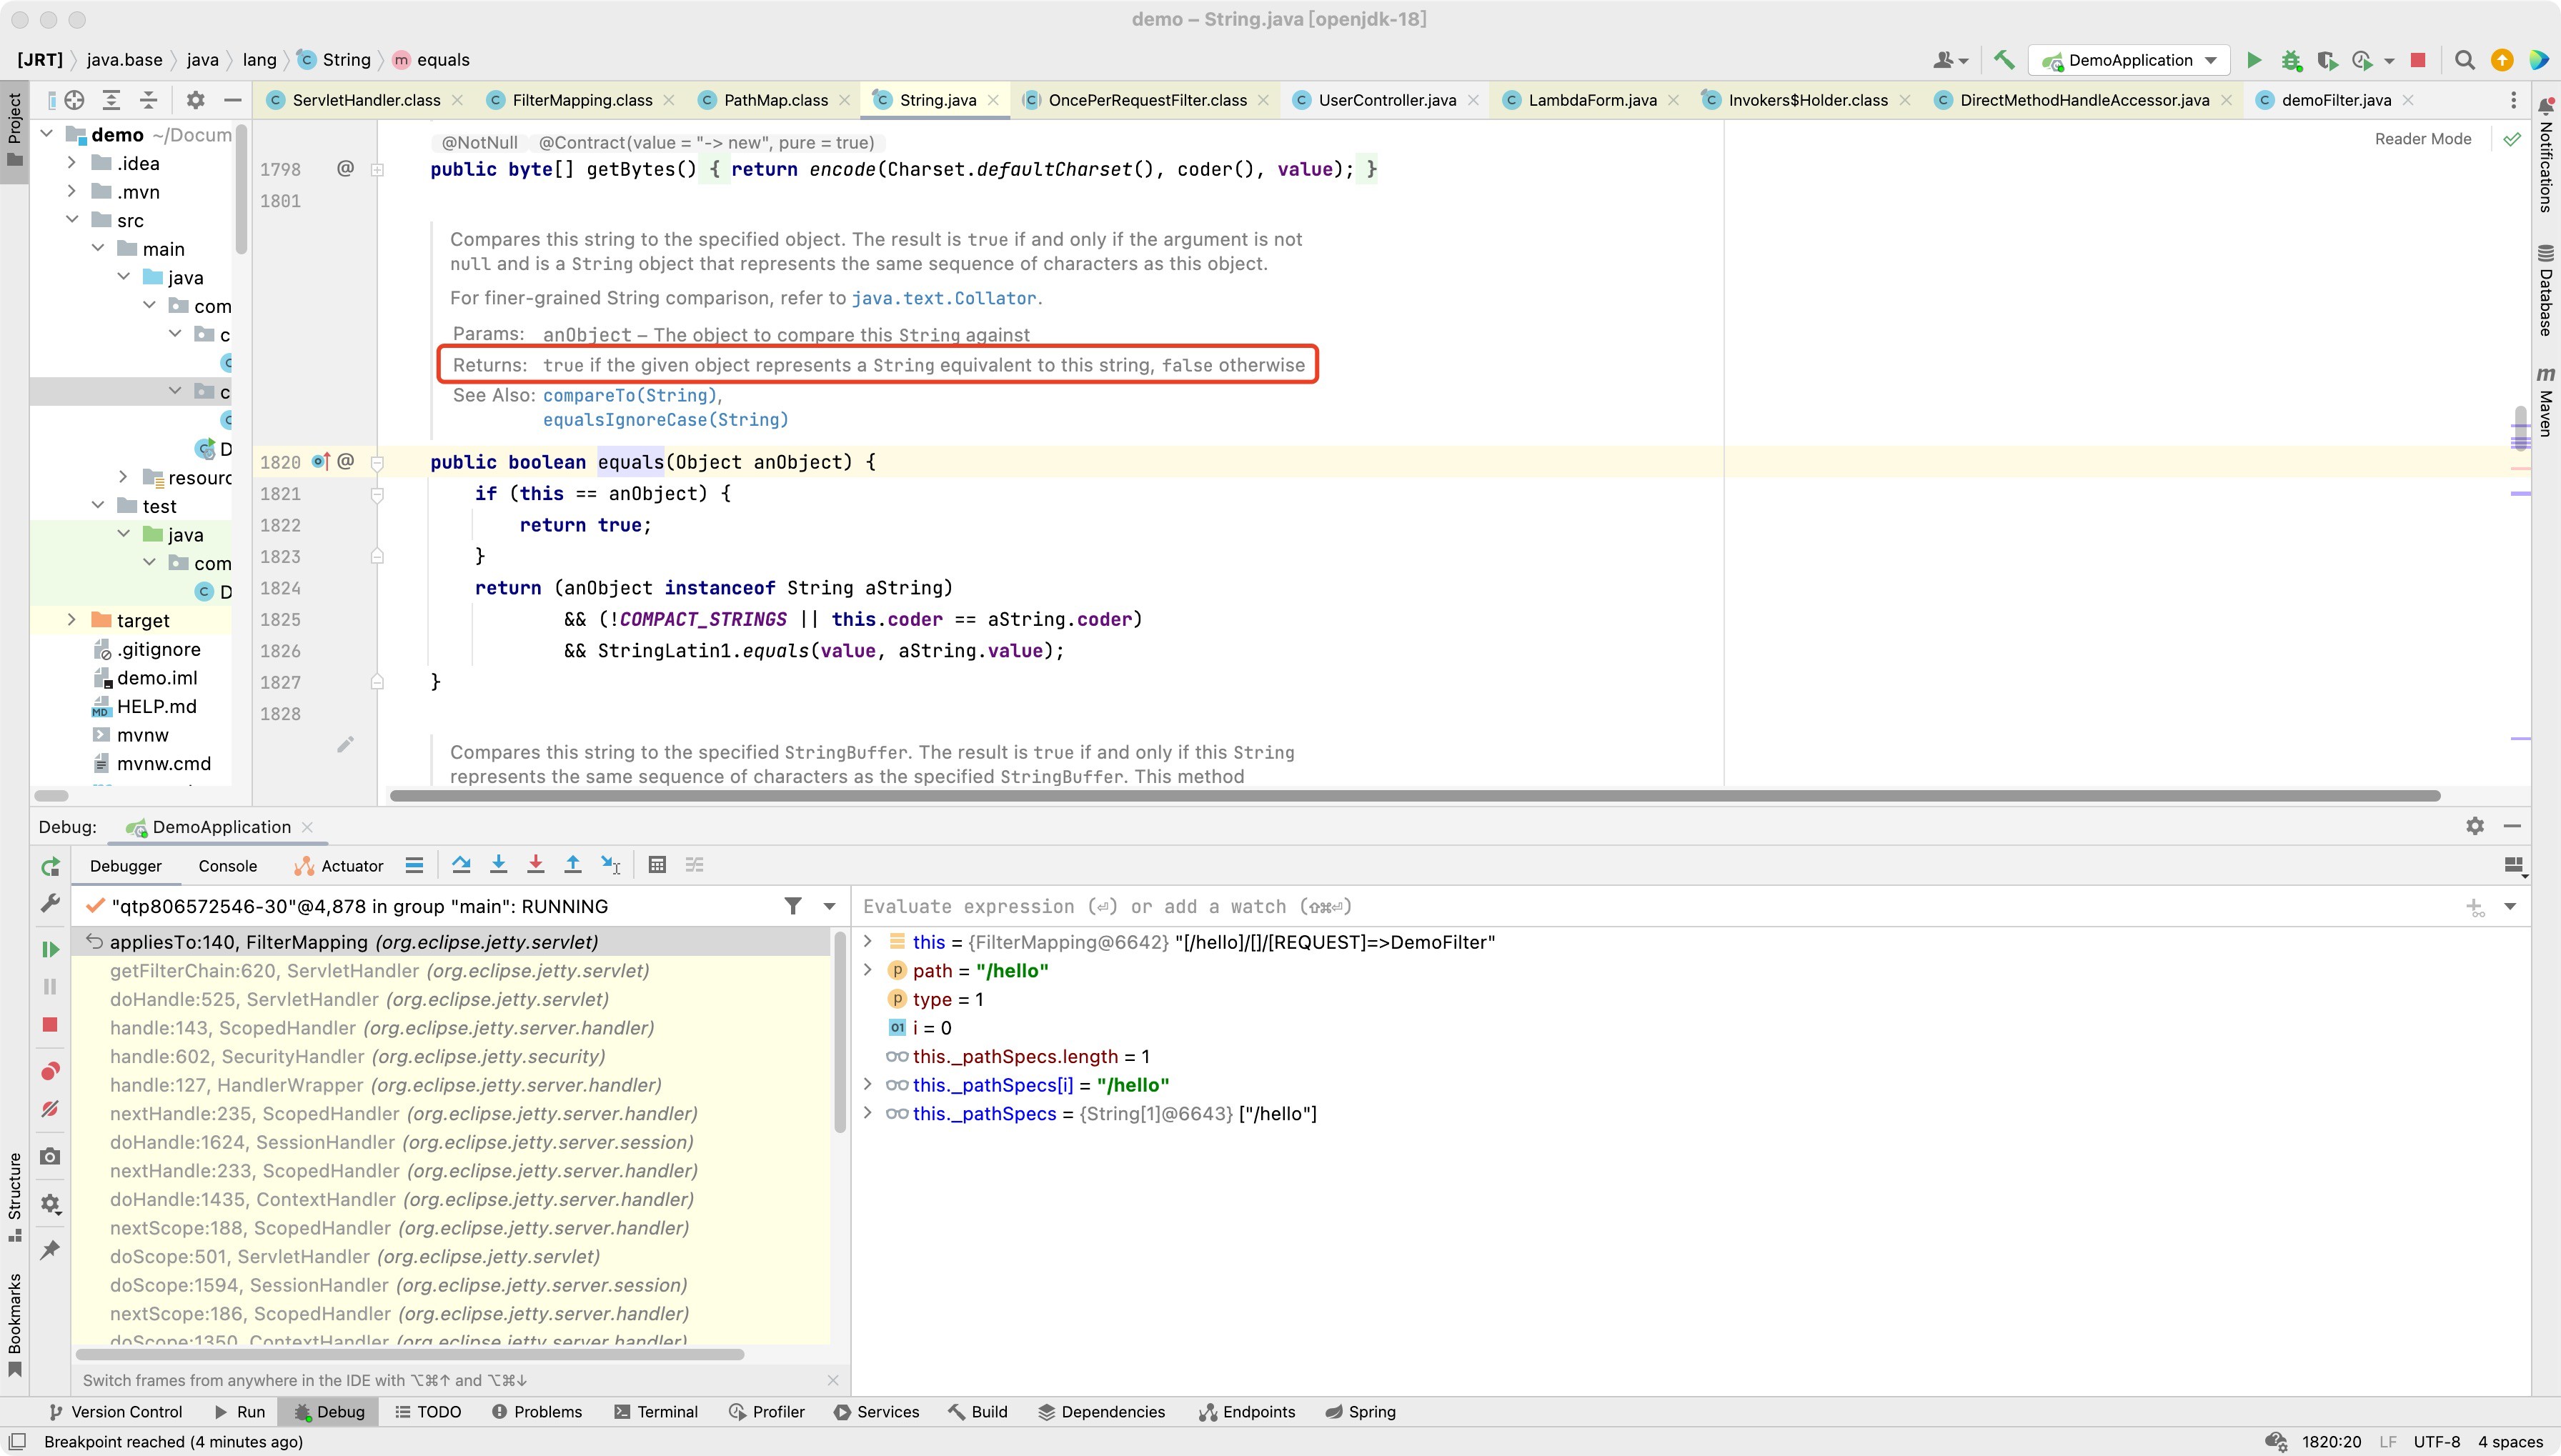Click the editor horizontal scrollbar

[x=1414, y=796]
